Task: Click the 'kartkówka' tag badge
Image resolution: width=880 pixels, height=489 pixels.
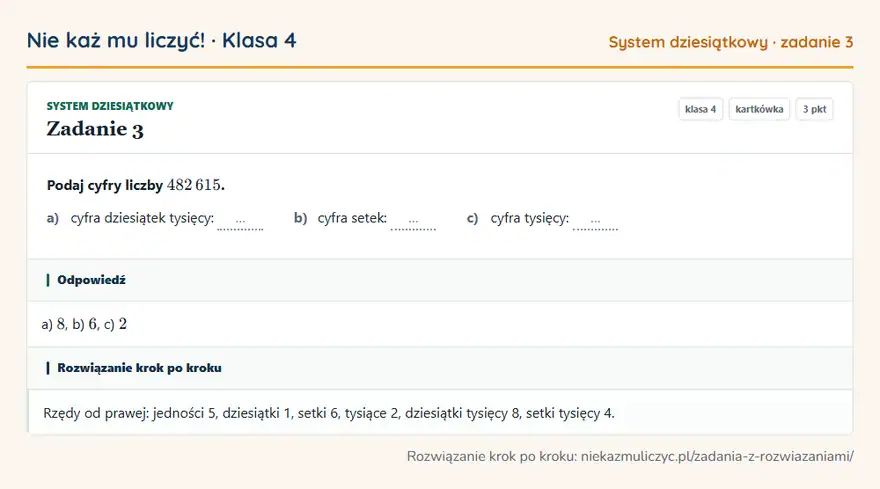Action: pyautogui.click(x=759, y=109)
